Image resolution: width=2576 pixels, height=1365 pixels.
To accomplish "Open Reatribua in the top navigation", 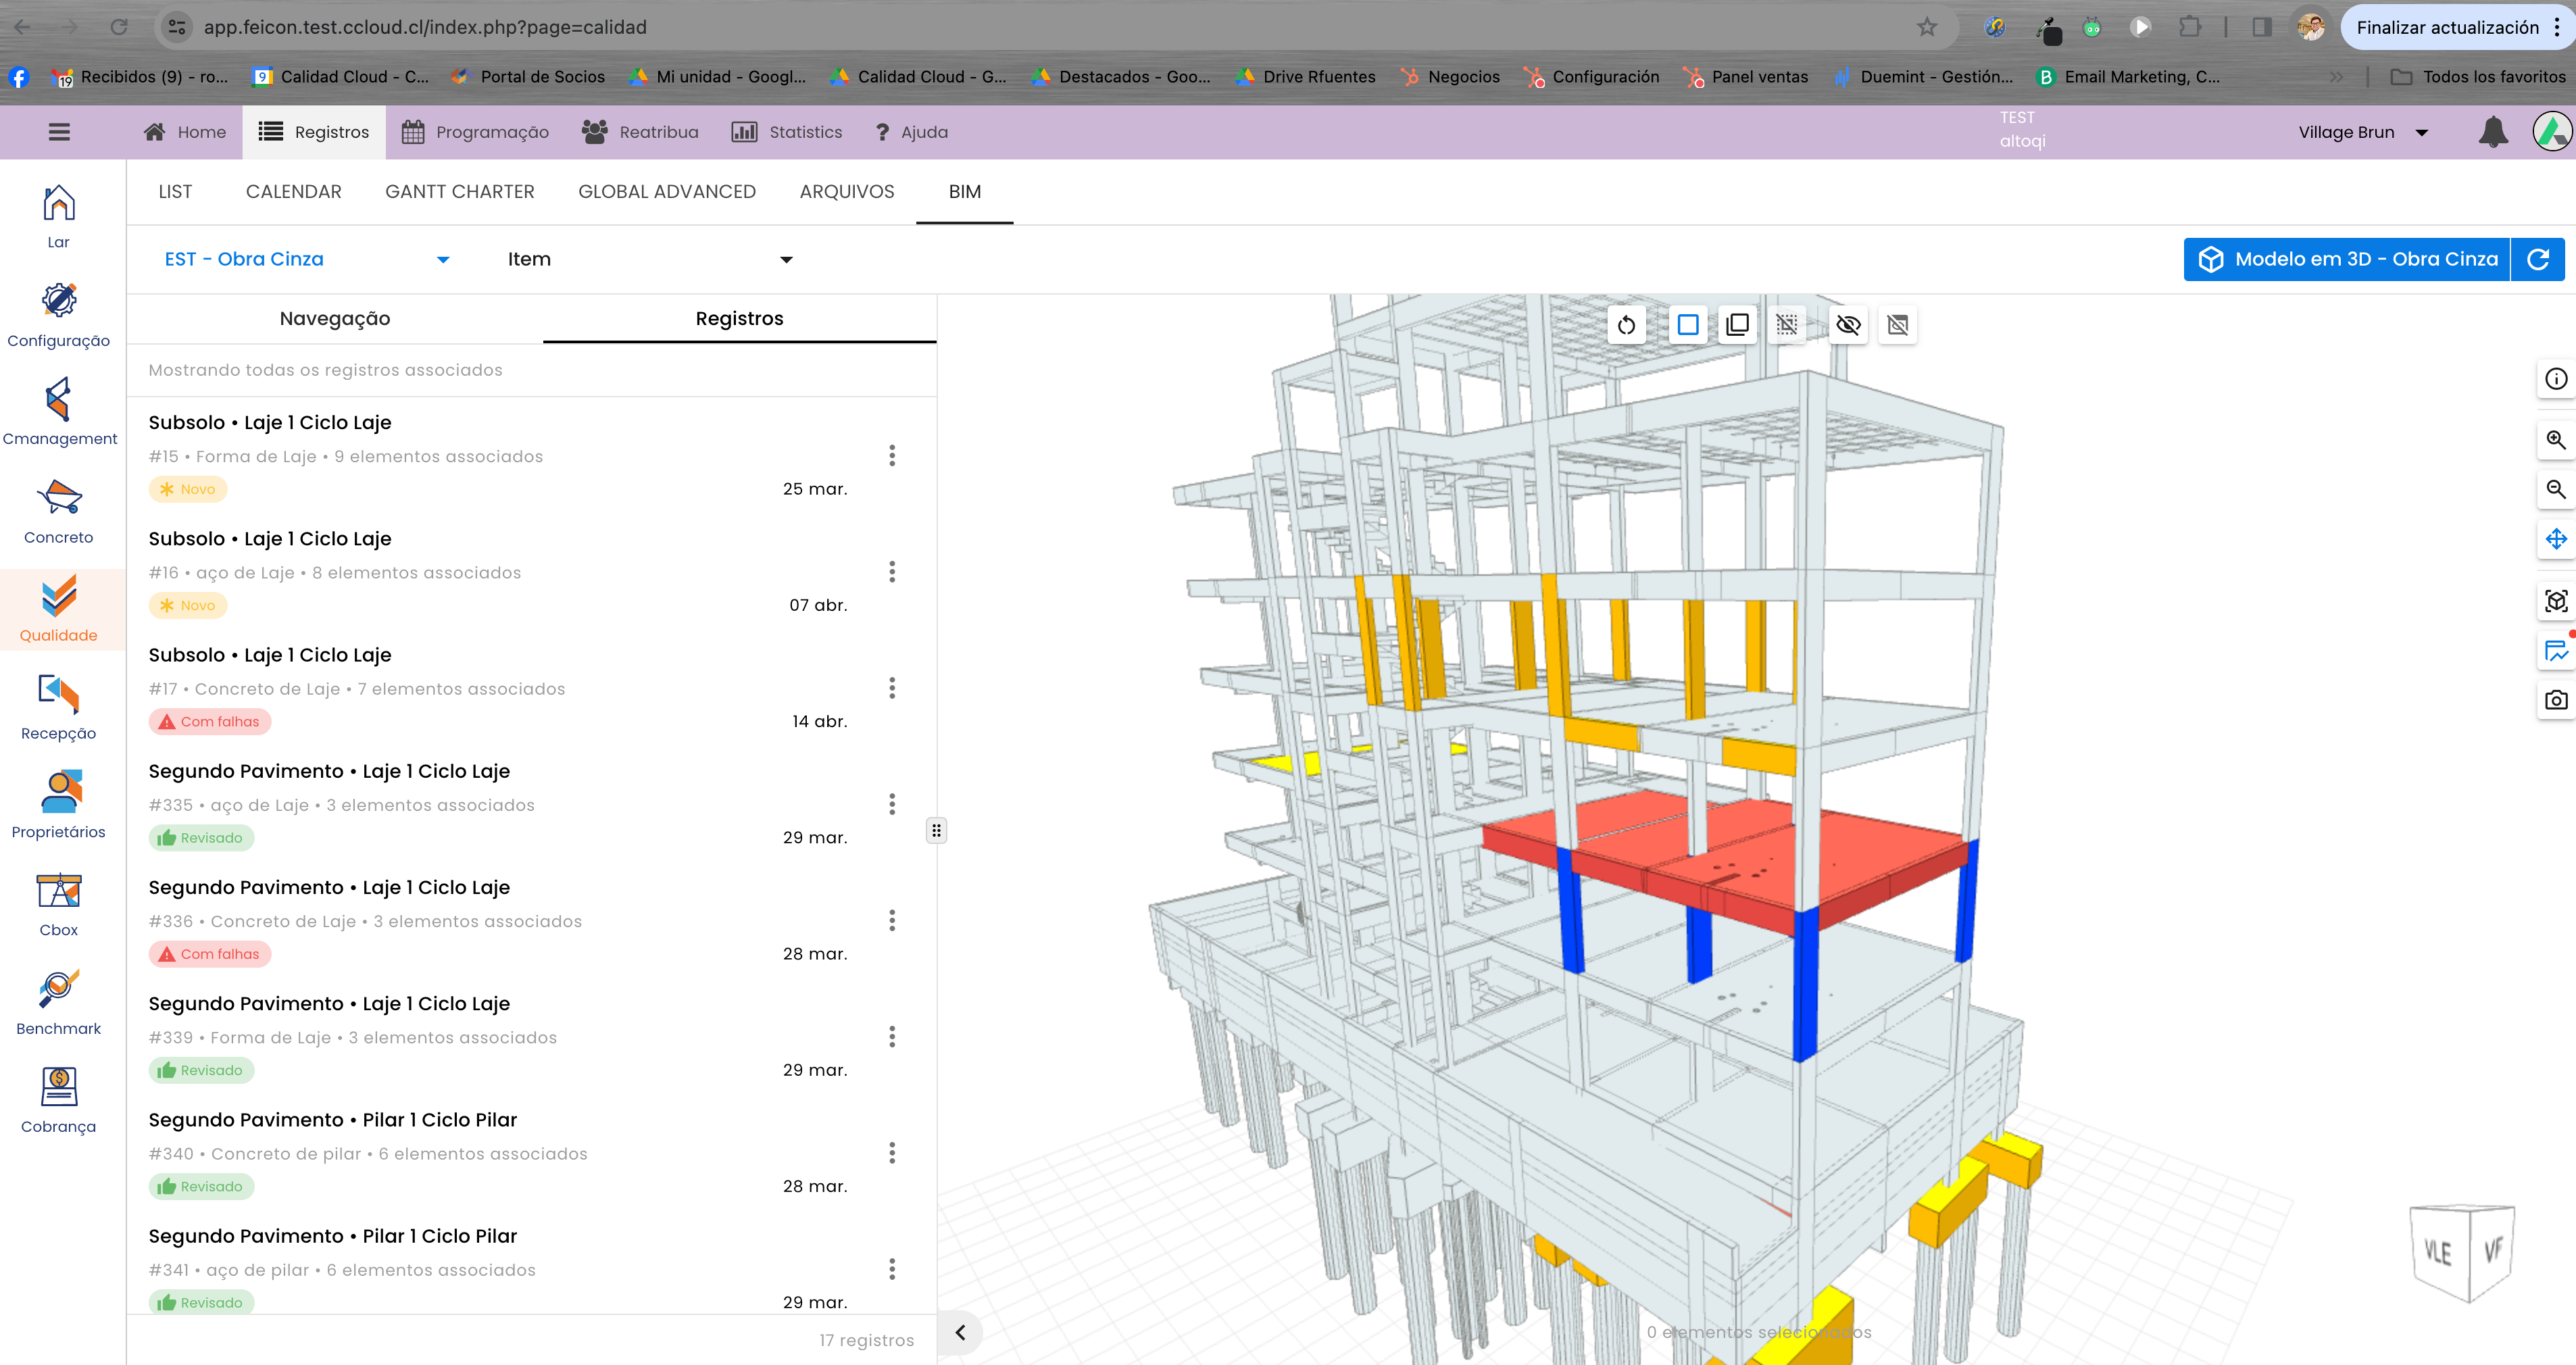I will coord(641,132).
